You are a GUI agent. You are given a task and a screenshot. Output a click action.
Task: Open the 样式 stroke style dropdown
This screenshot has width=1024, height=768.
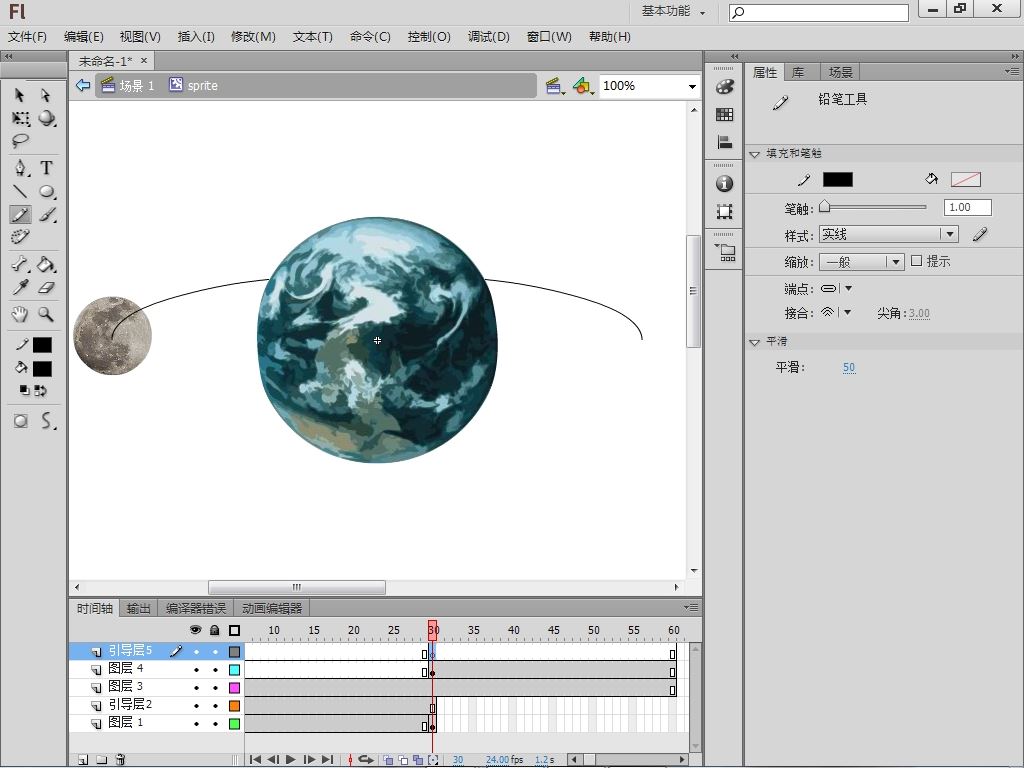888,234
